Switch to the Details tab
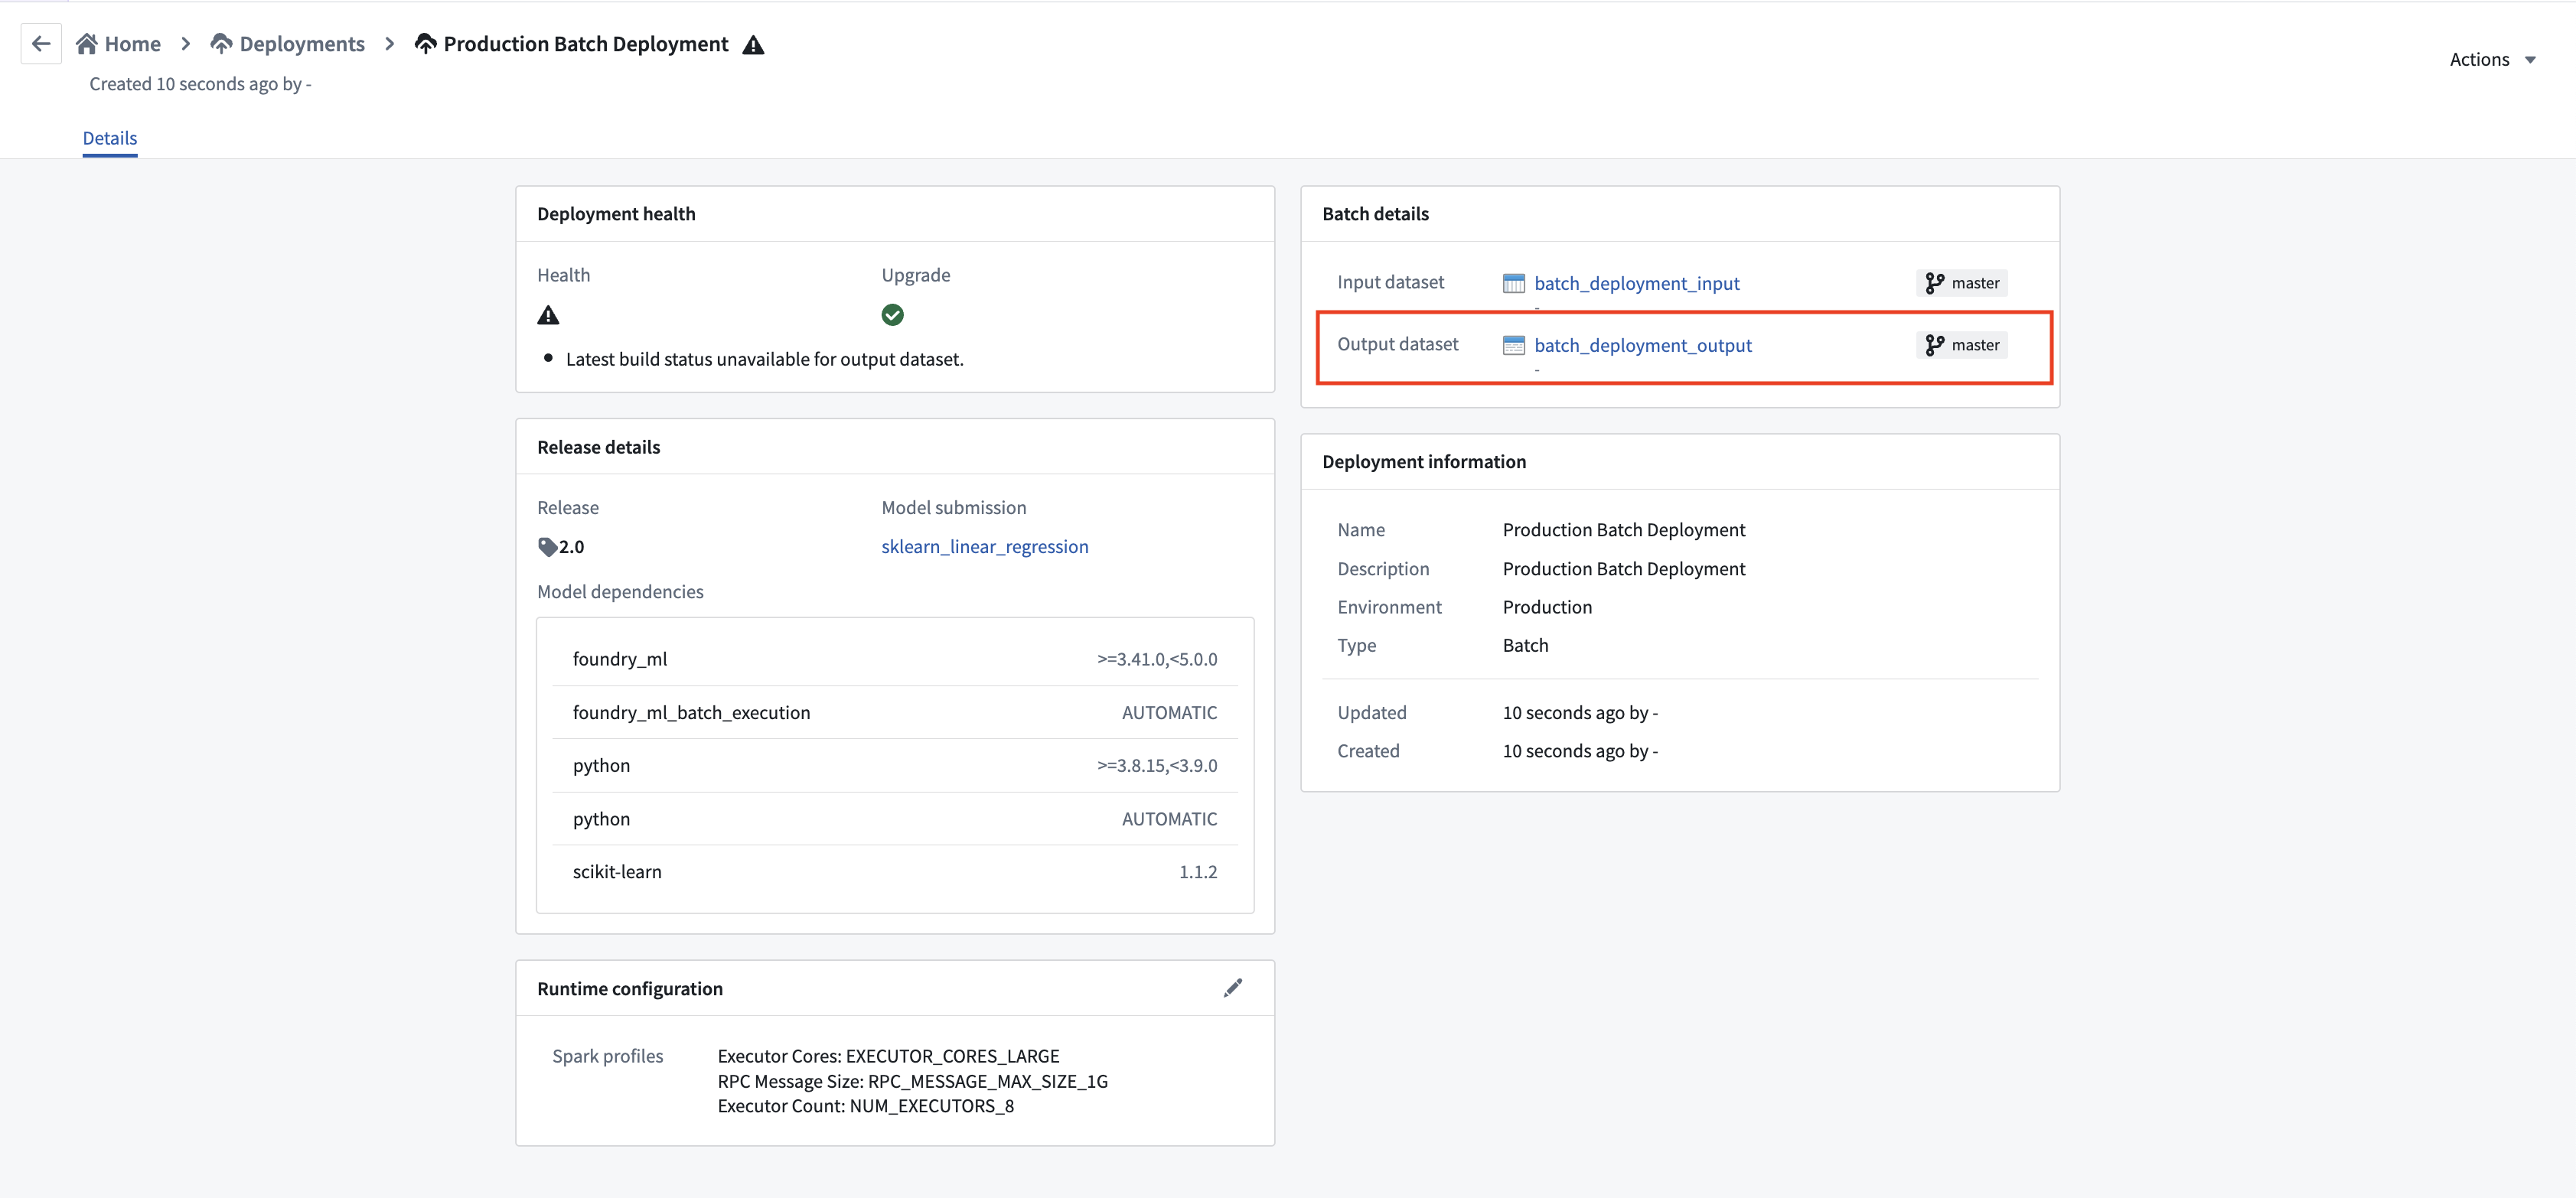Image resolution: width=2576 pixels, height=1198 pixels. pyautogui.click(x=110, y=138)
